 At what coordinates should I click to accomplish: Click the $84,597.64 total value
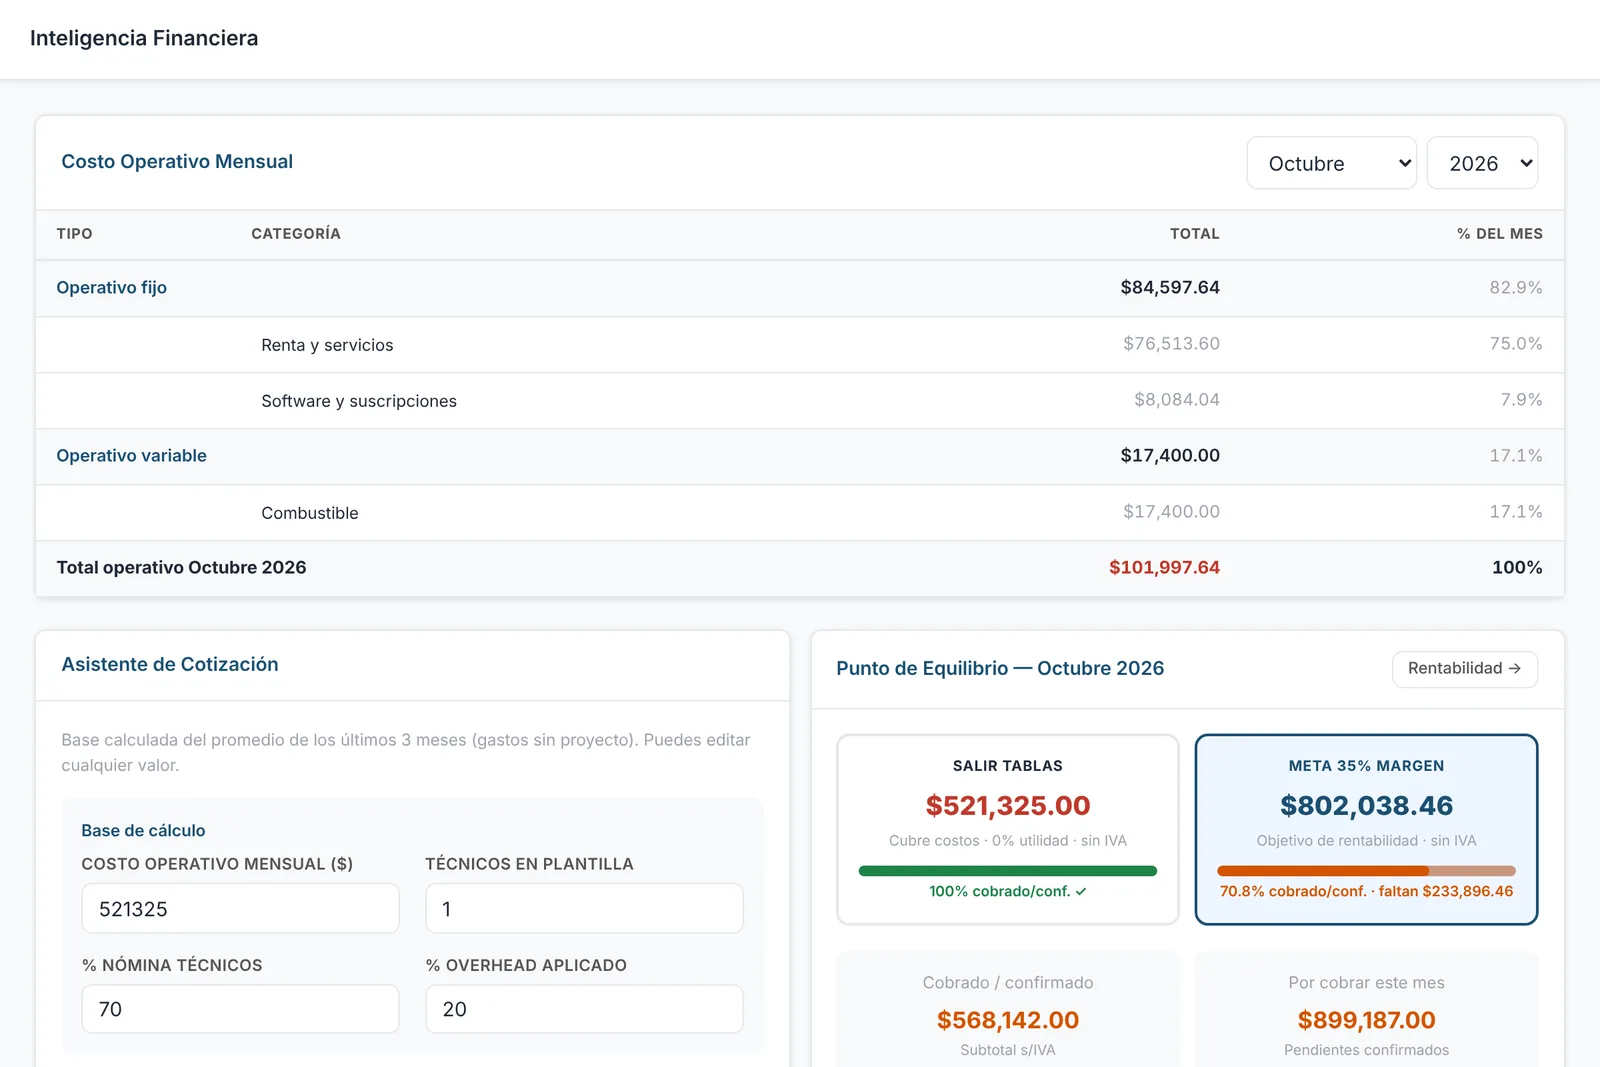pyautogui.click(x=1170, y=288)
